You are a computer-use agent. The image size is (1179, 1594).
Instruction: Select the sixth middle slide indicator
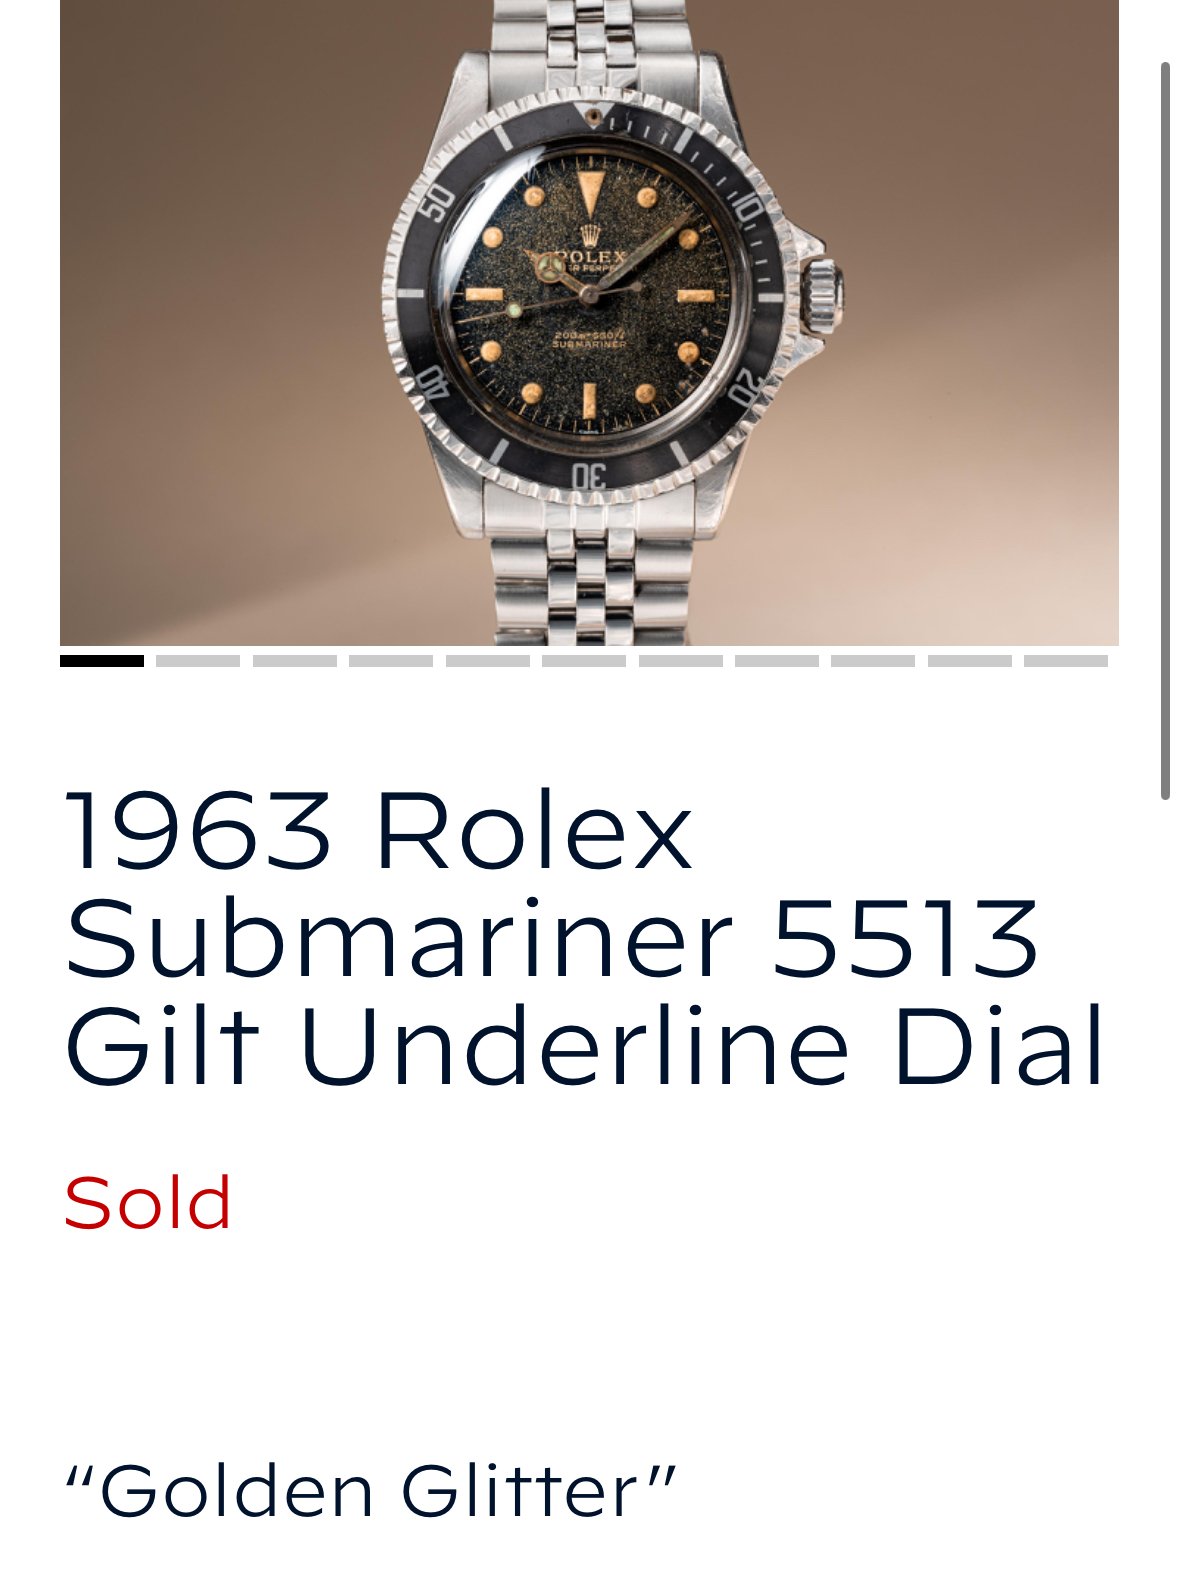(x=584, y=661)
